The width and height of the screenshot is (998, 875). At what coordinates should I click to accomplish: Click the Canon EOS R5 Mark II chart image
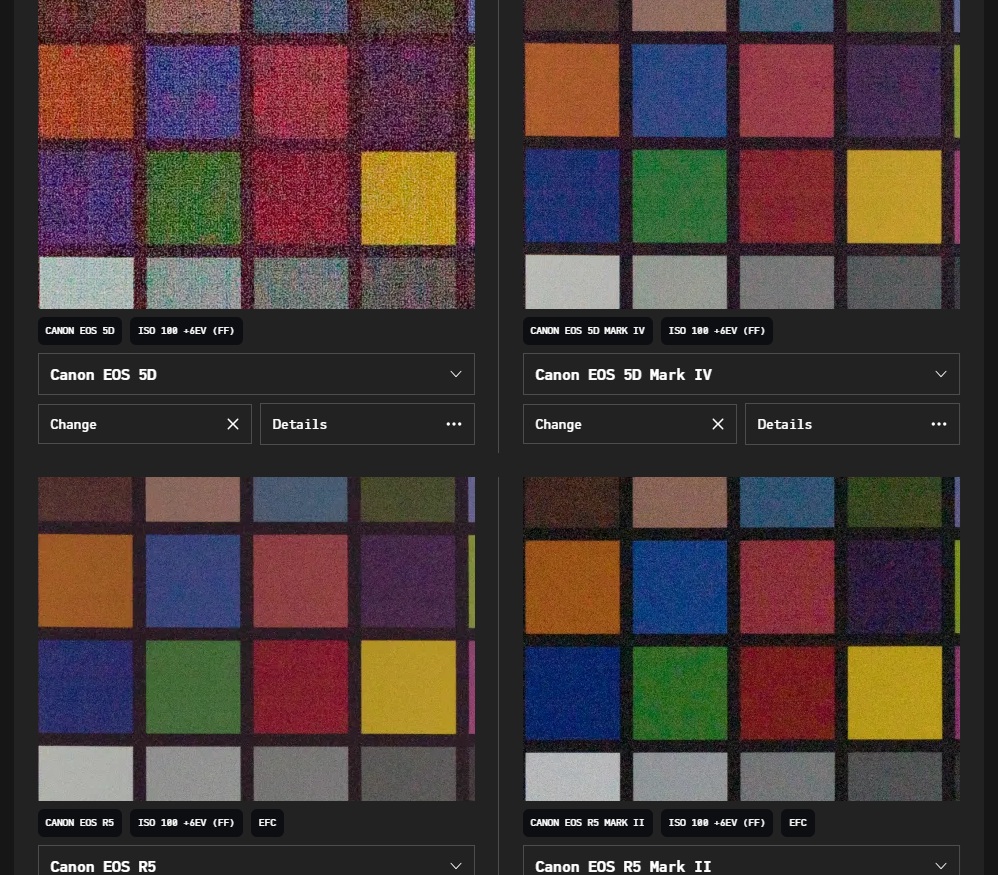point(741,639)
